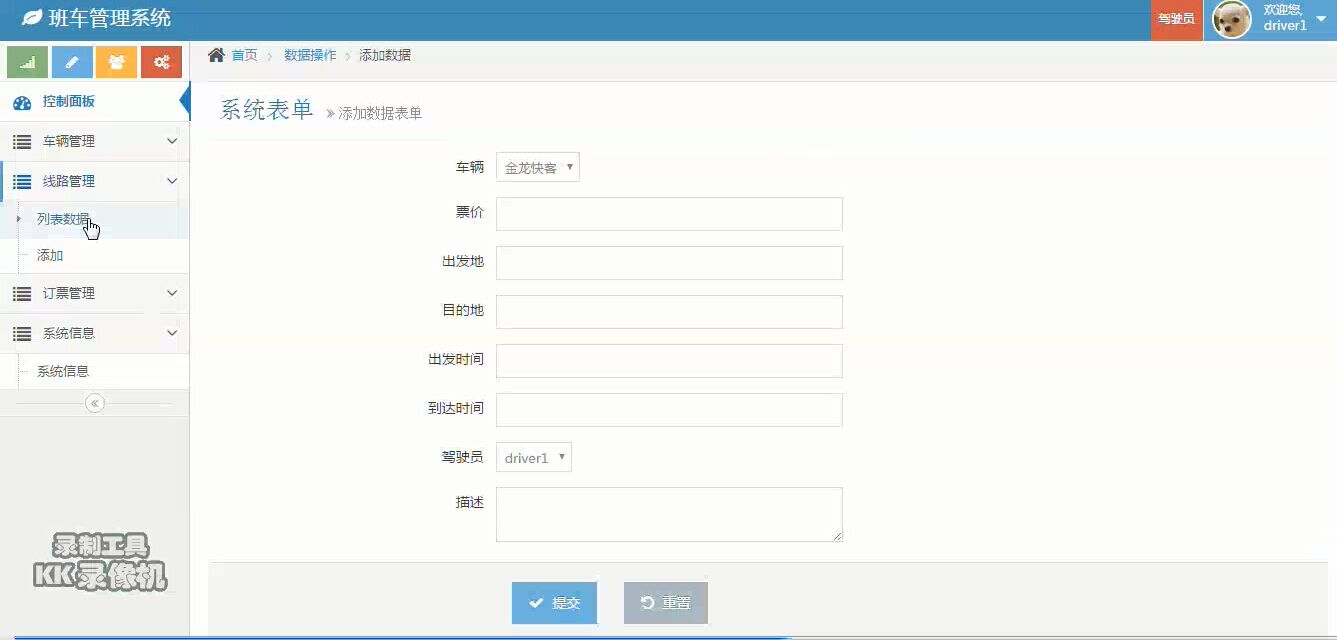Image resolution: width=1337 pixels, height=640 pixels.
Task: Select 列表数据 under 线路管理
Action: pos(63,219)
